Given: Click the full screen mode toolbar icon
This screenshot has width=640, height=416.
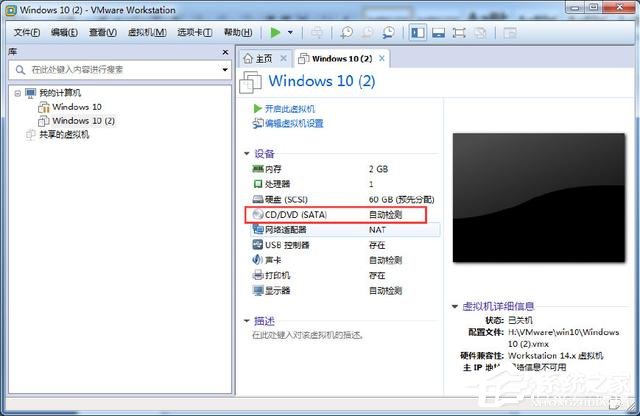Looking at the screenshot, I should [x=459, y=32].
